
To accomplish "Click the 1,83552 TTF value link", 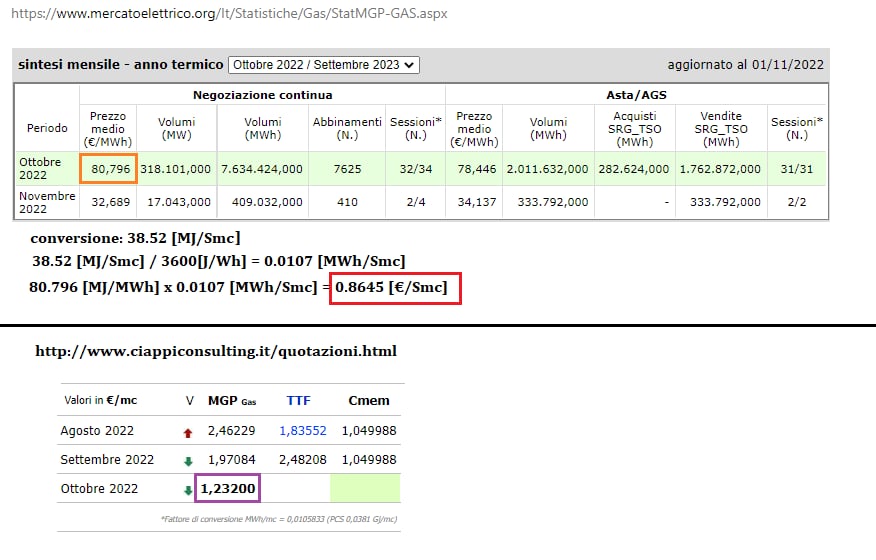I will 302,430.
